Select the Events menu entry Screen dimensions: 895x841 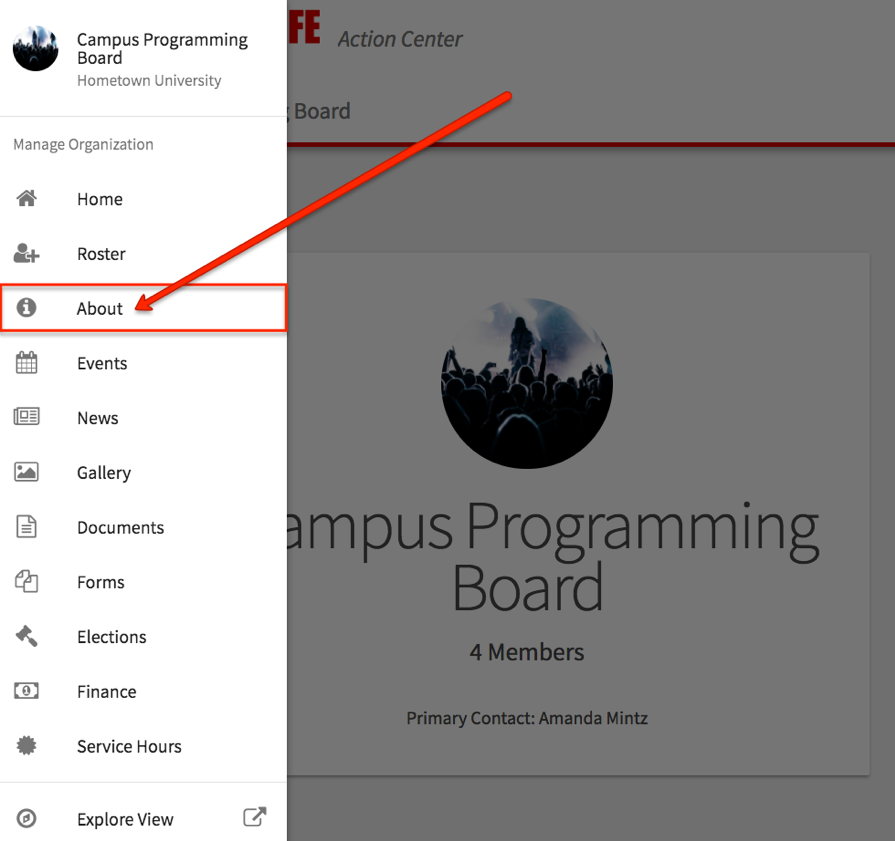point(102,363)
